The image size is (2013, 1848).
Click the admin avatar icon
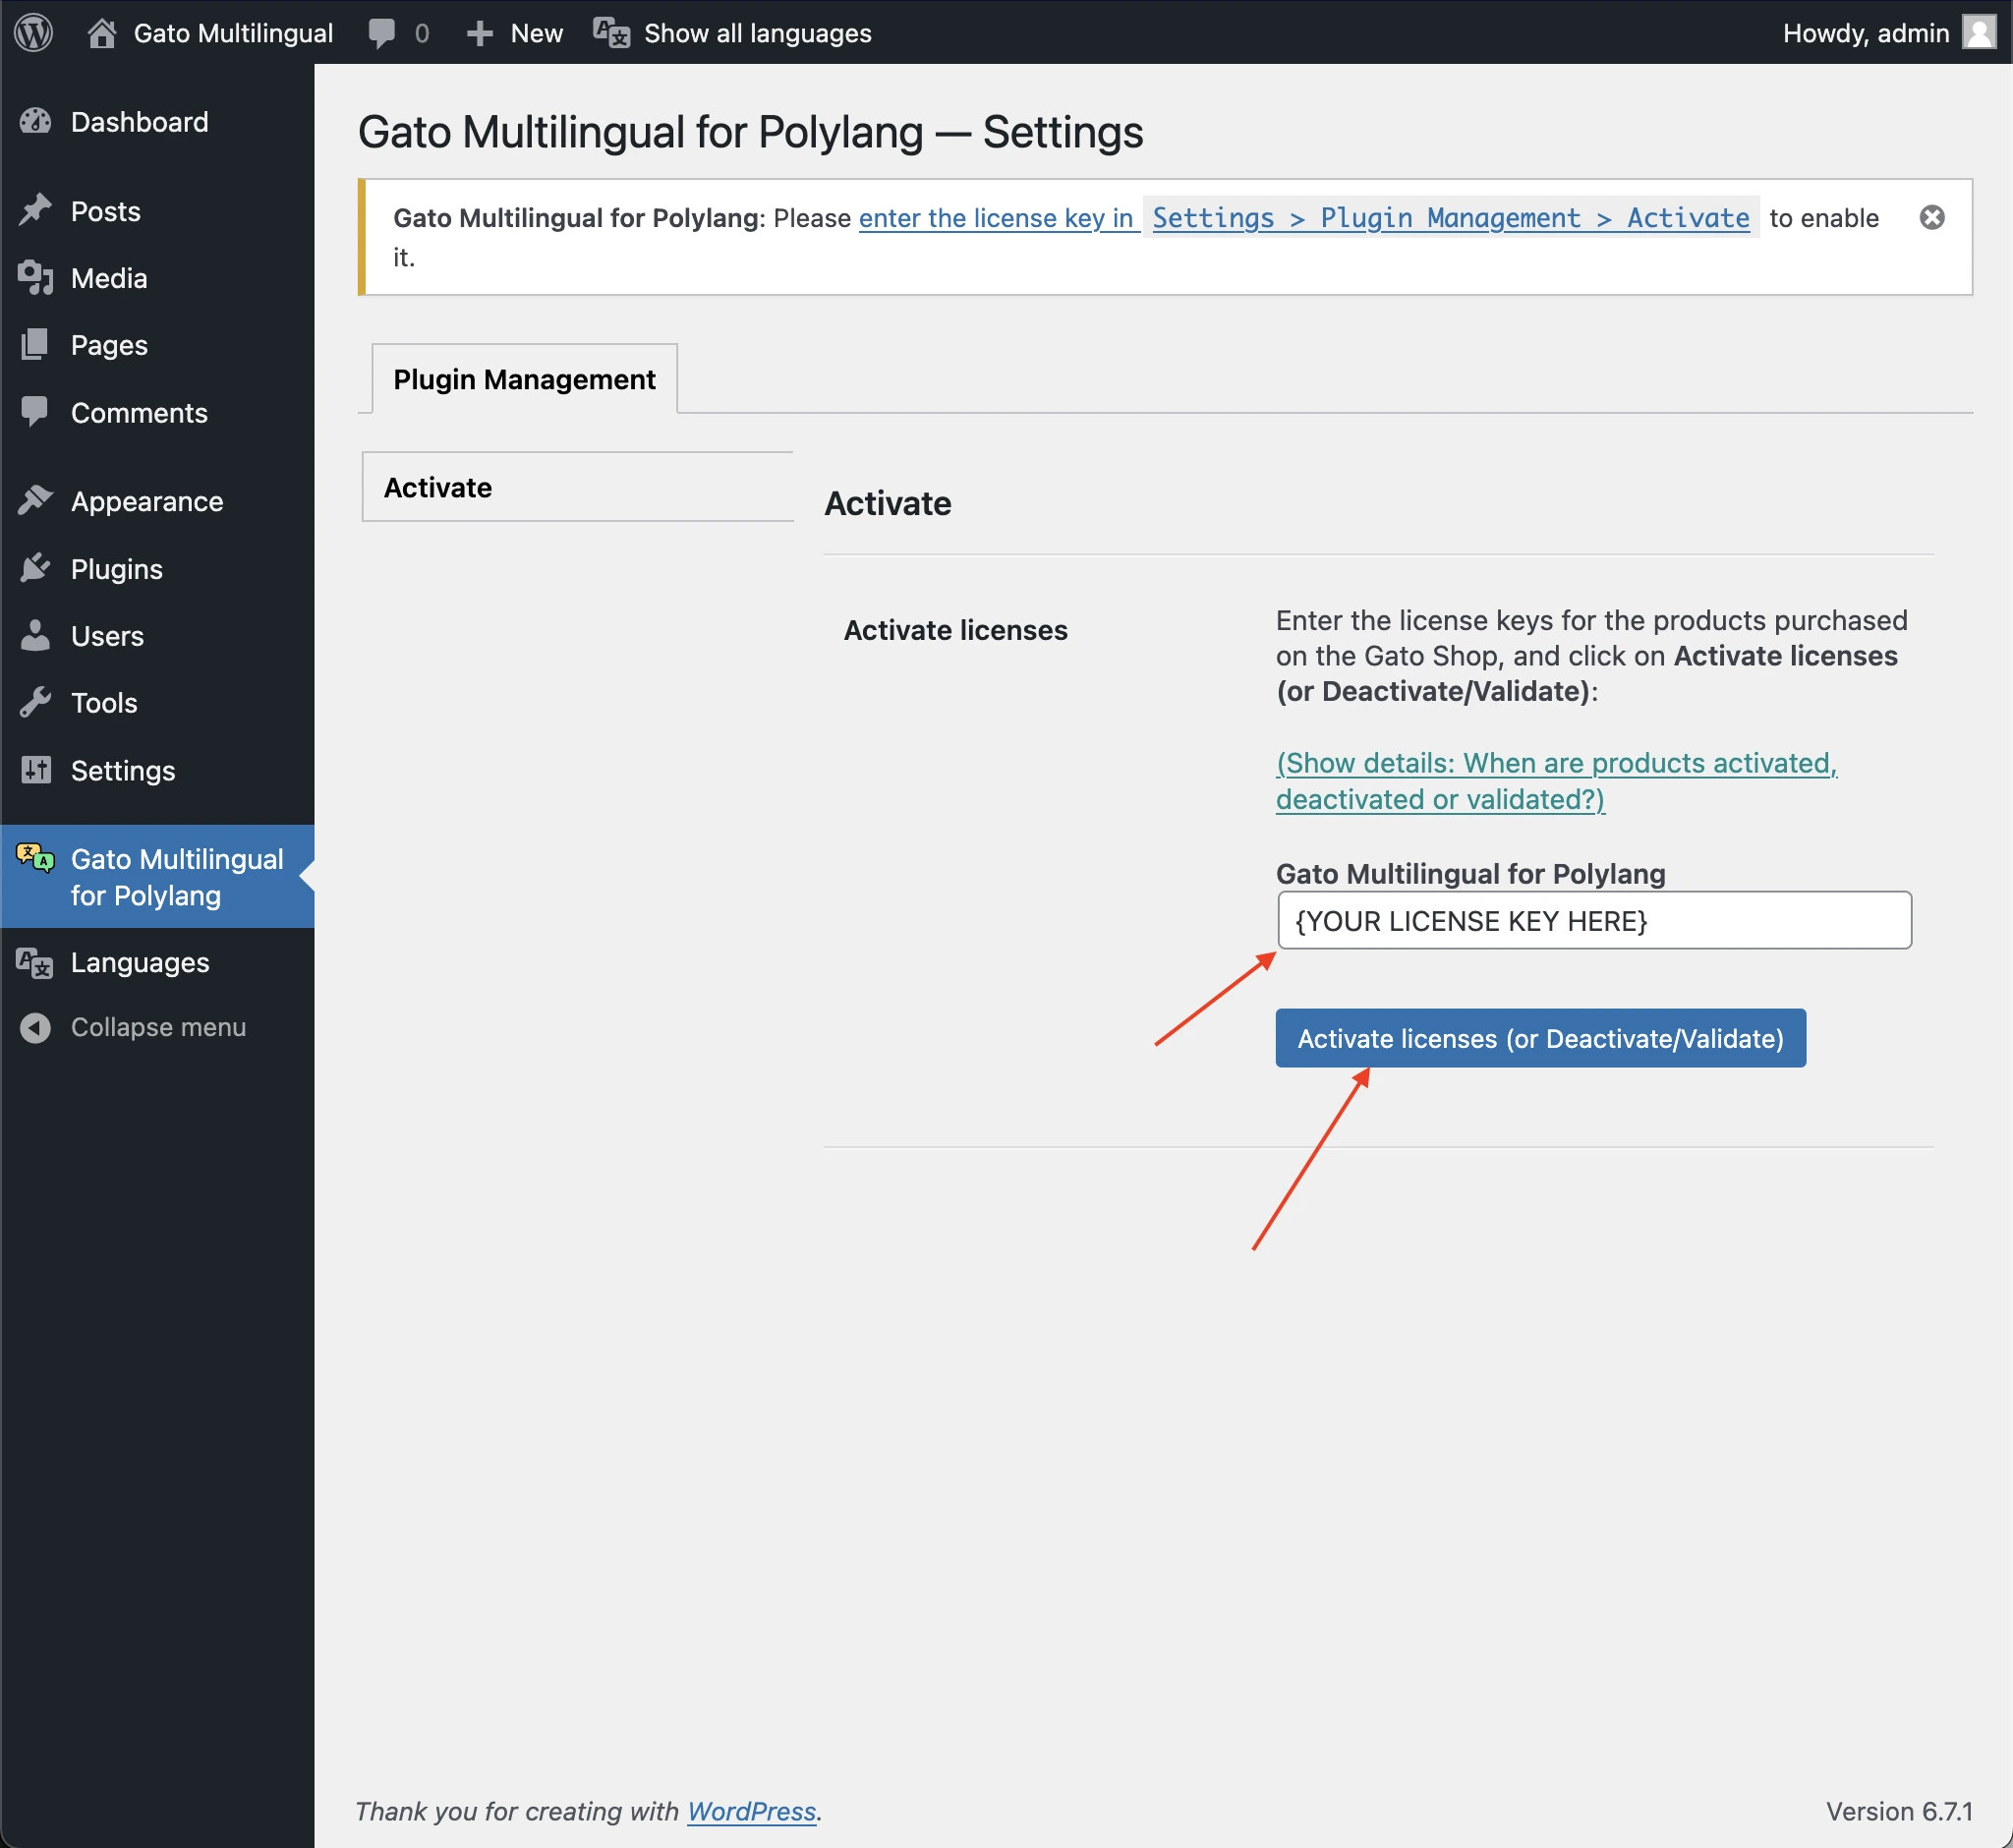click(x=1977, y=33)
